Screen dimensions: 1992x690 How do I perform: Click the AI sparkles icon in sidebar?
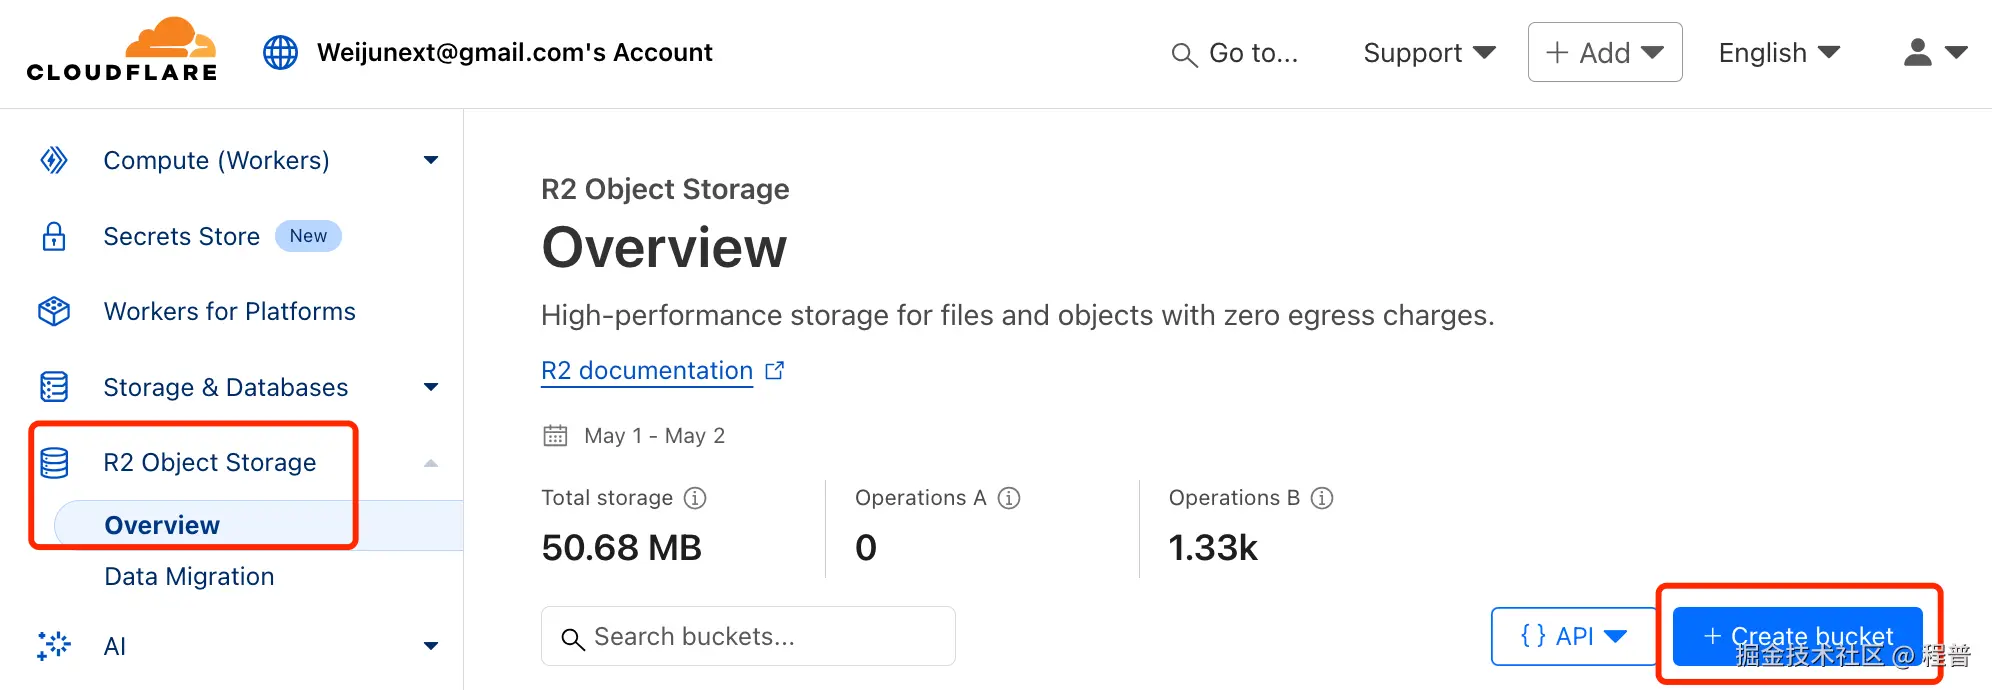54,646
